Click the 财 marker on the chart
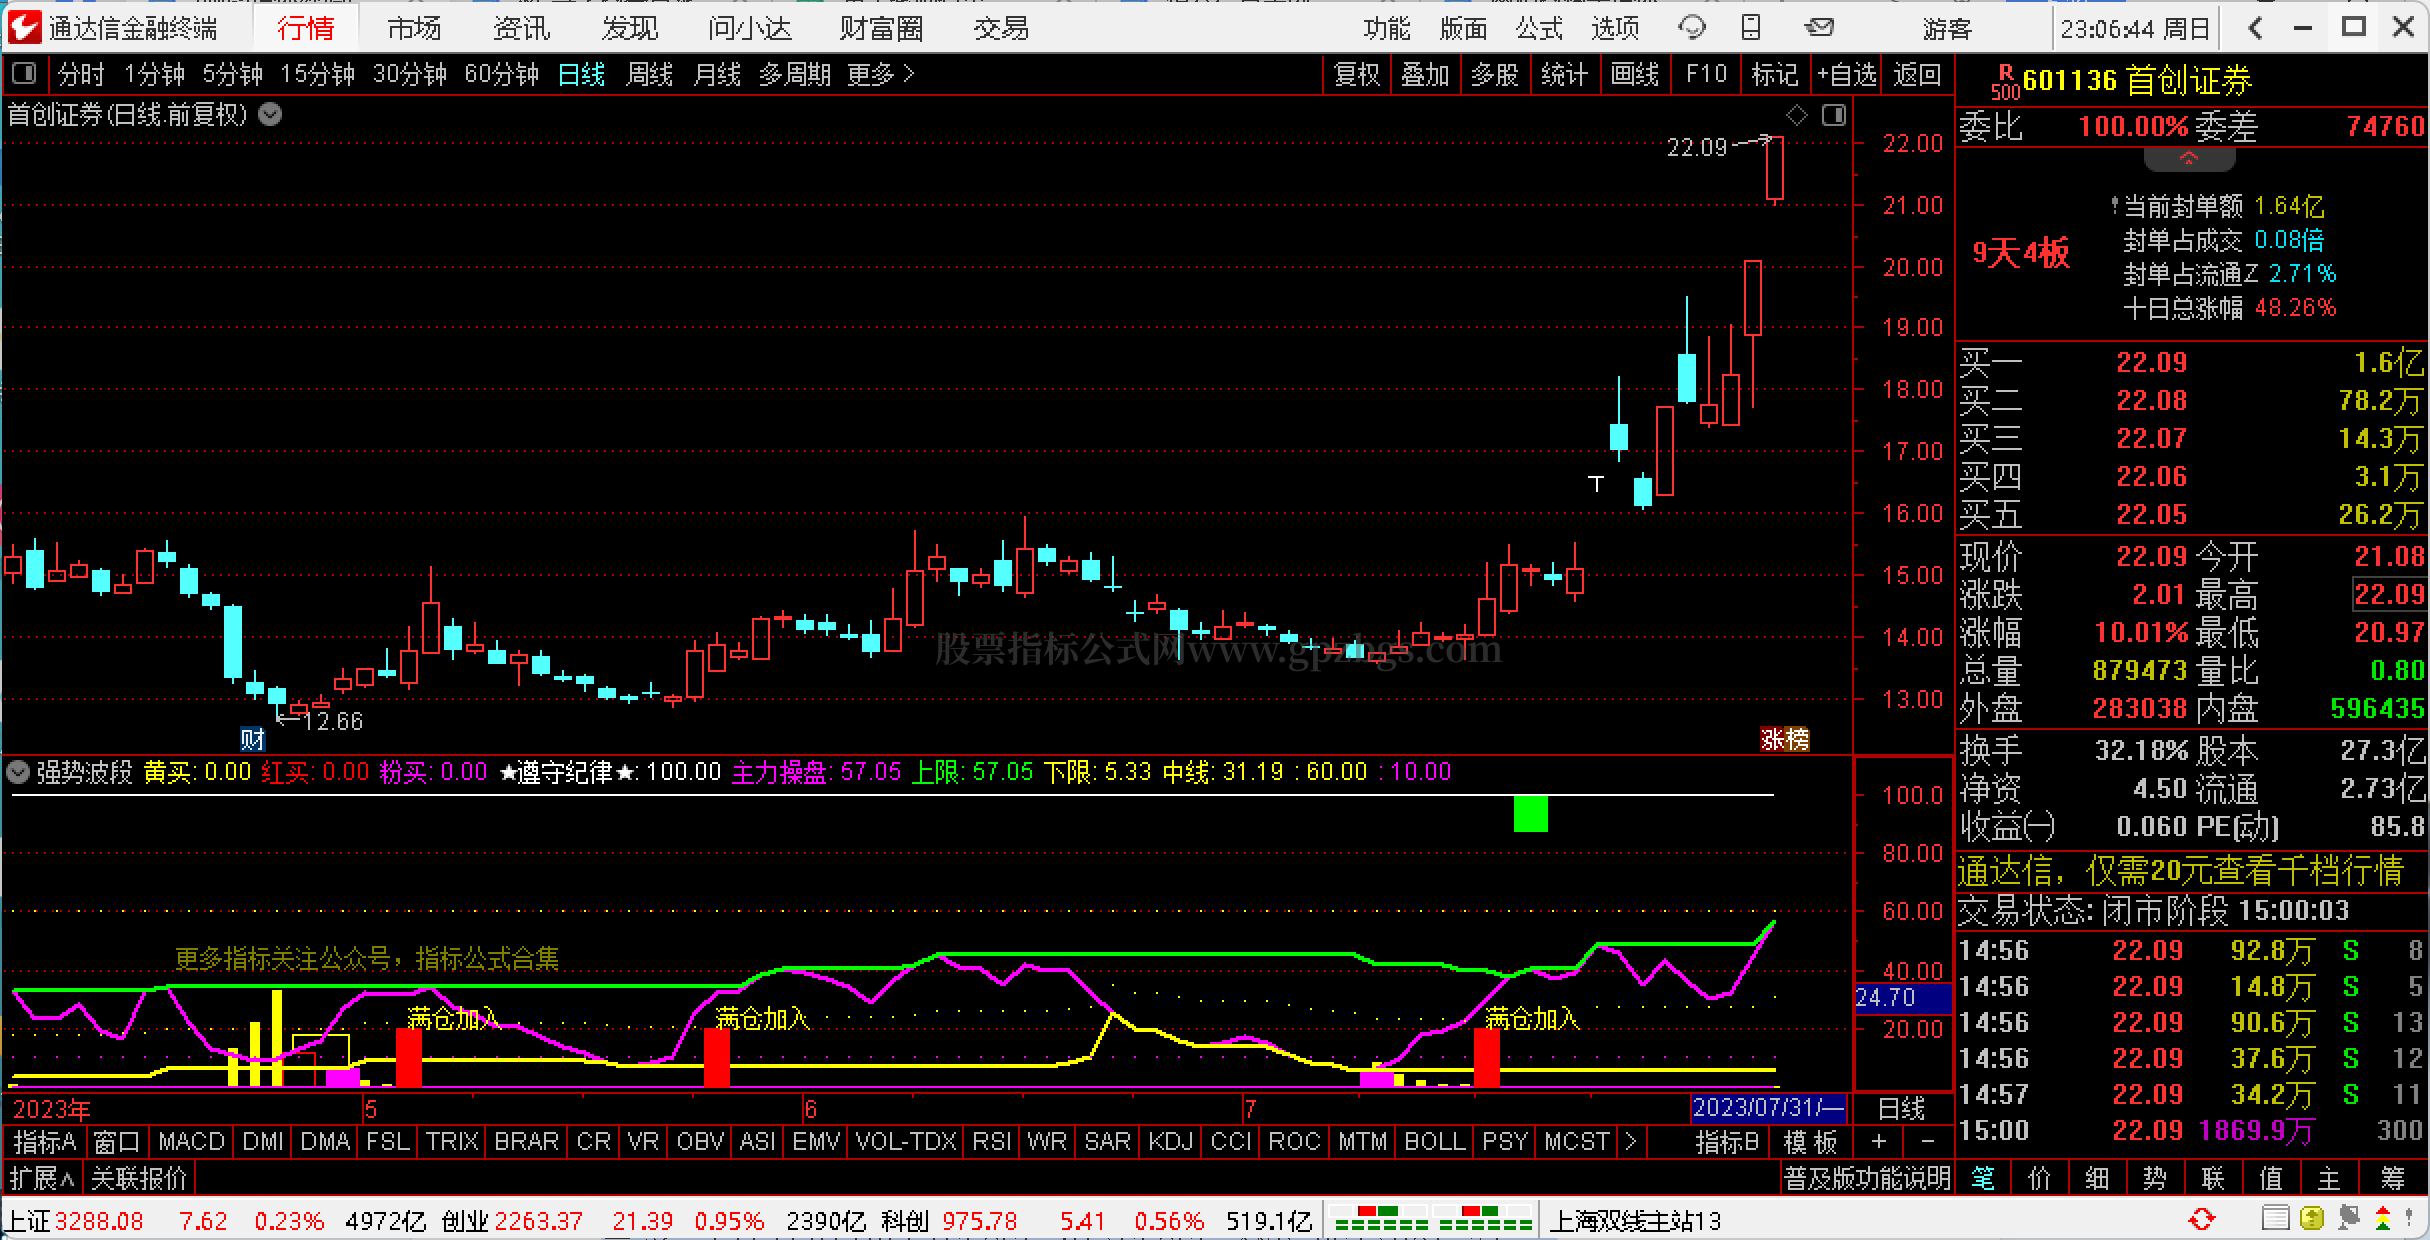2430x1240 pixels. tap(252, 739)
